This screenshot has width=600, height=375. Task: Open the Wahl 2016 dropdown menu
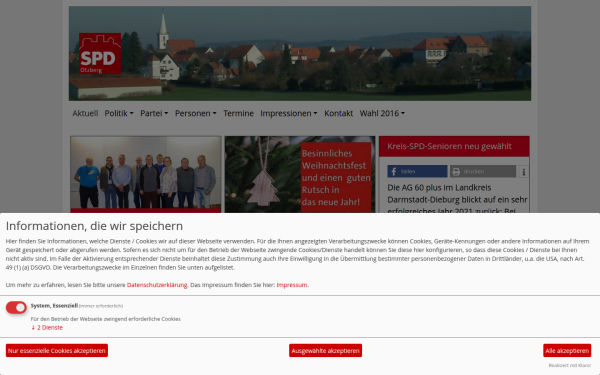tap(382, 113)
